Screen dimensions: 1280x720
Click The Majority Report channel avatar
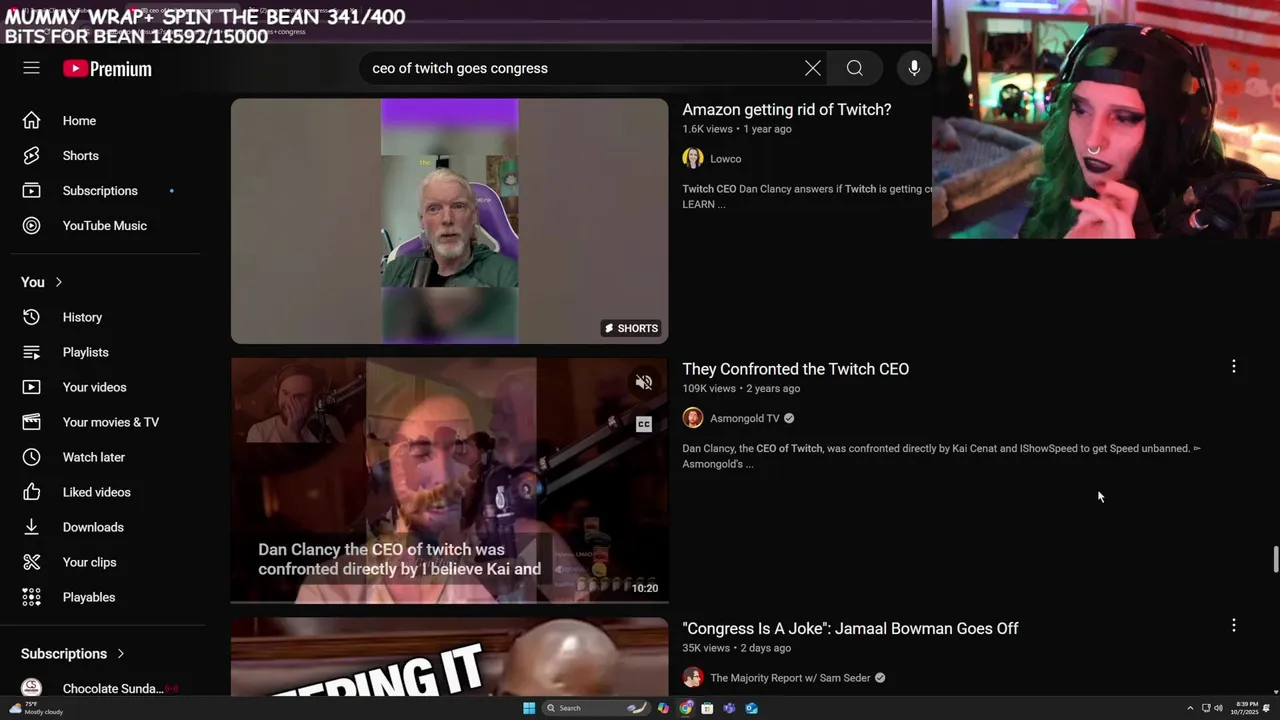click(693, 678)
